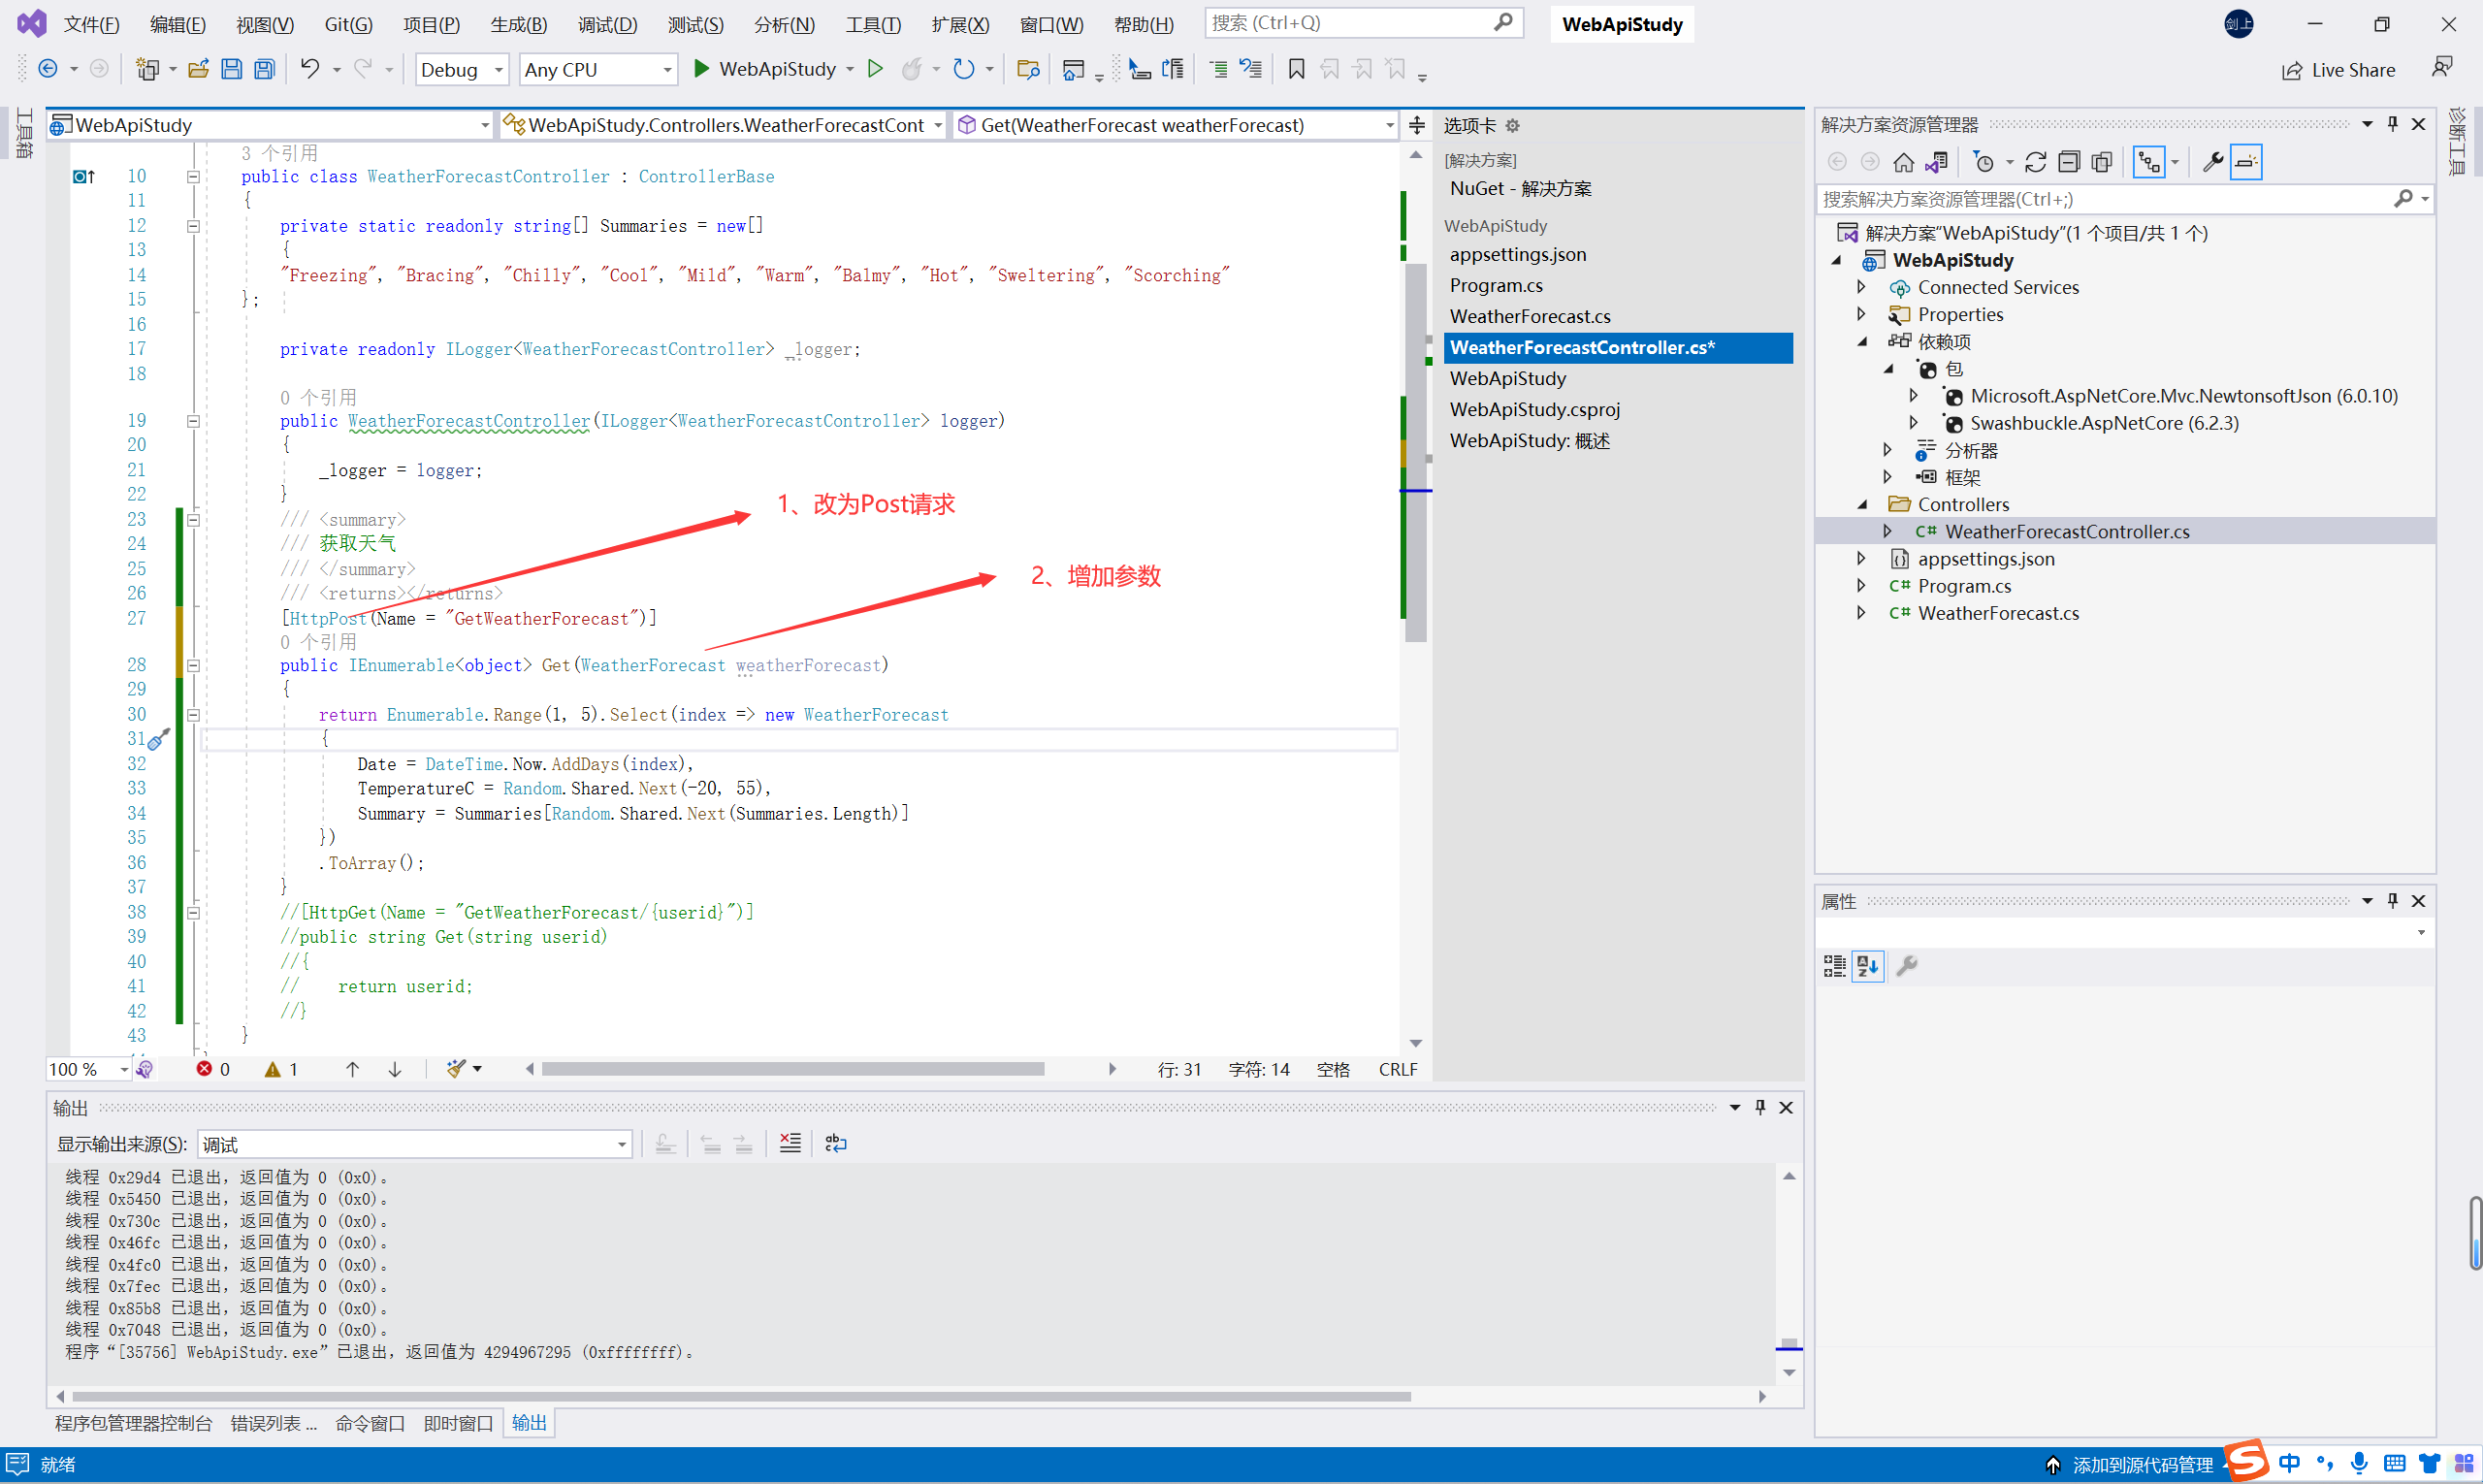The height and width of the screenshot is (1484, 2483).
Task: Select WeatherForecast.cs in Solution Explorer
Action: (1997, 611)
